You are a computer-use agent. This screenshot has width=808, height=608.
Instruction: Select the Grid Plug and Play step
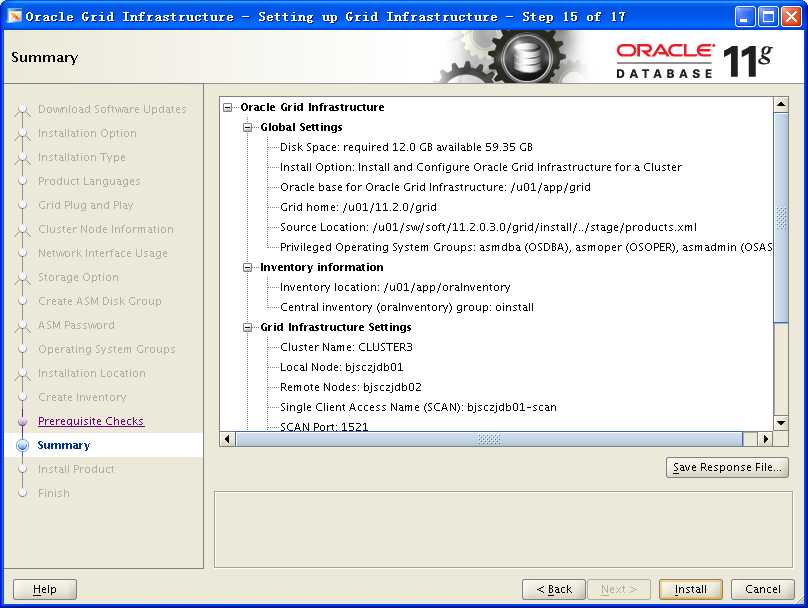[x=86, y=205]
